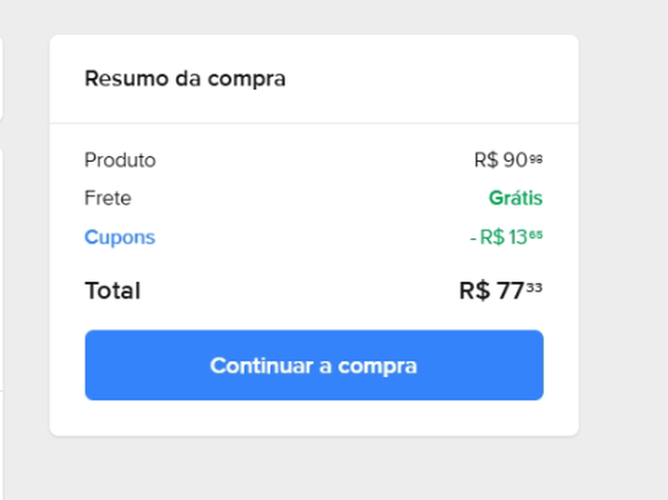Click the superscript 65 cents of coupon discount
The image size is (668, 500).
(x=536, y=235)
